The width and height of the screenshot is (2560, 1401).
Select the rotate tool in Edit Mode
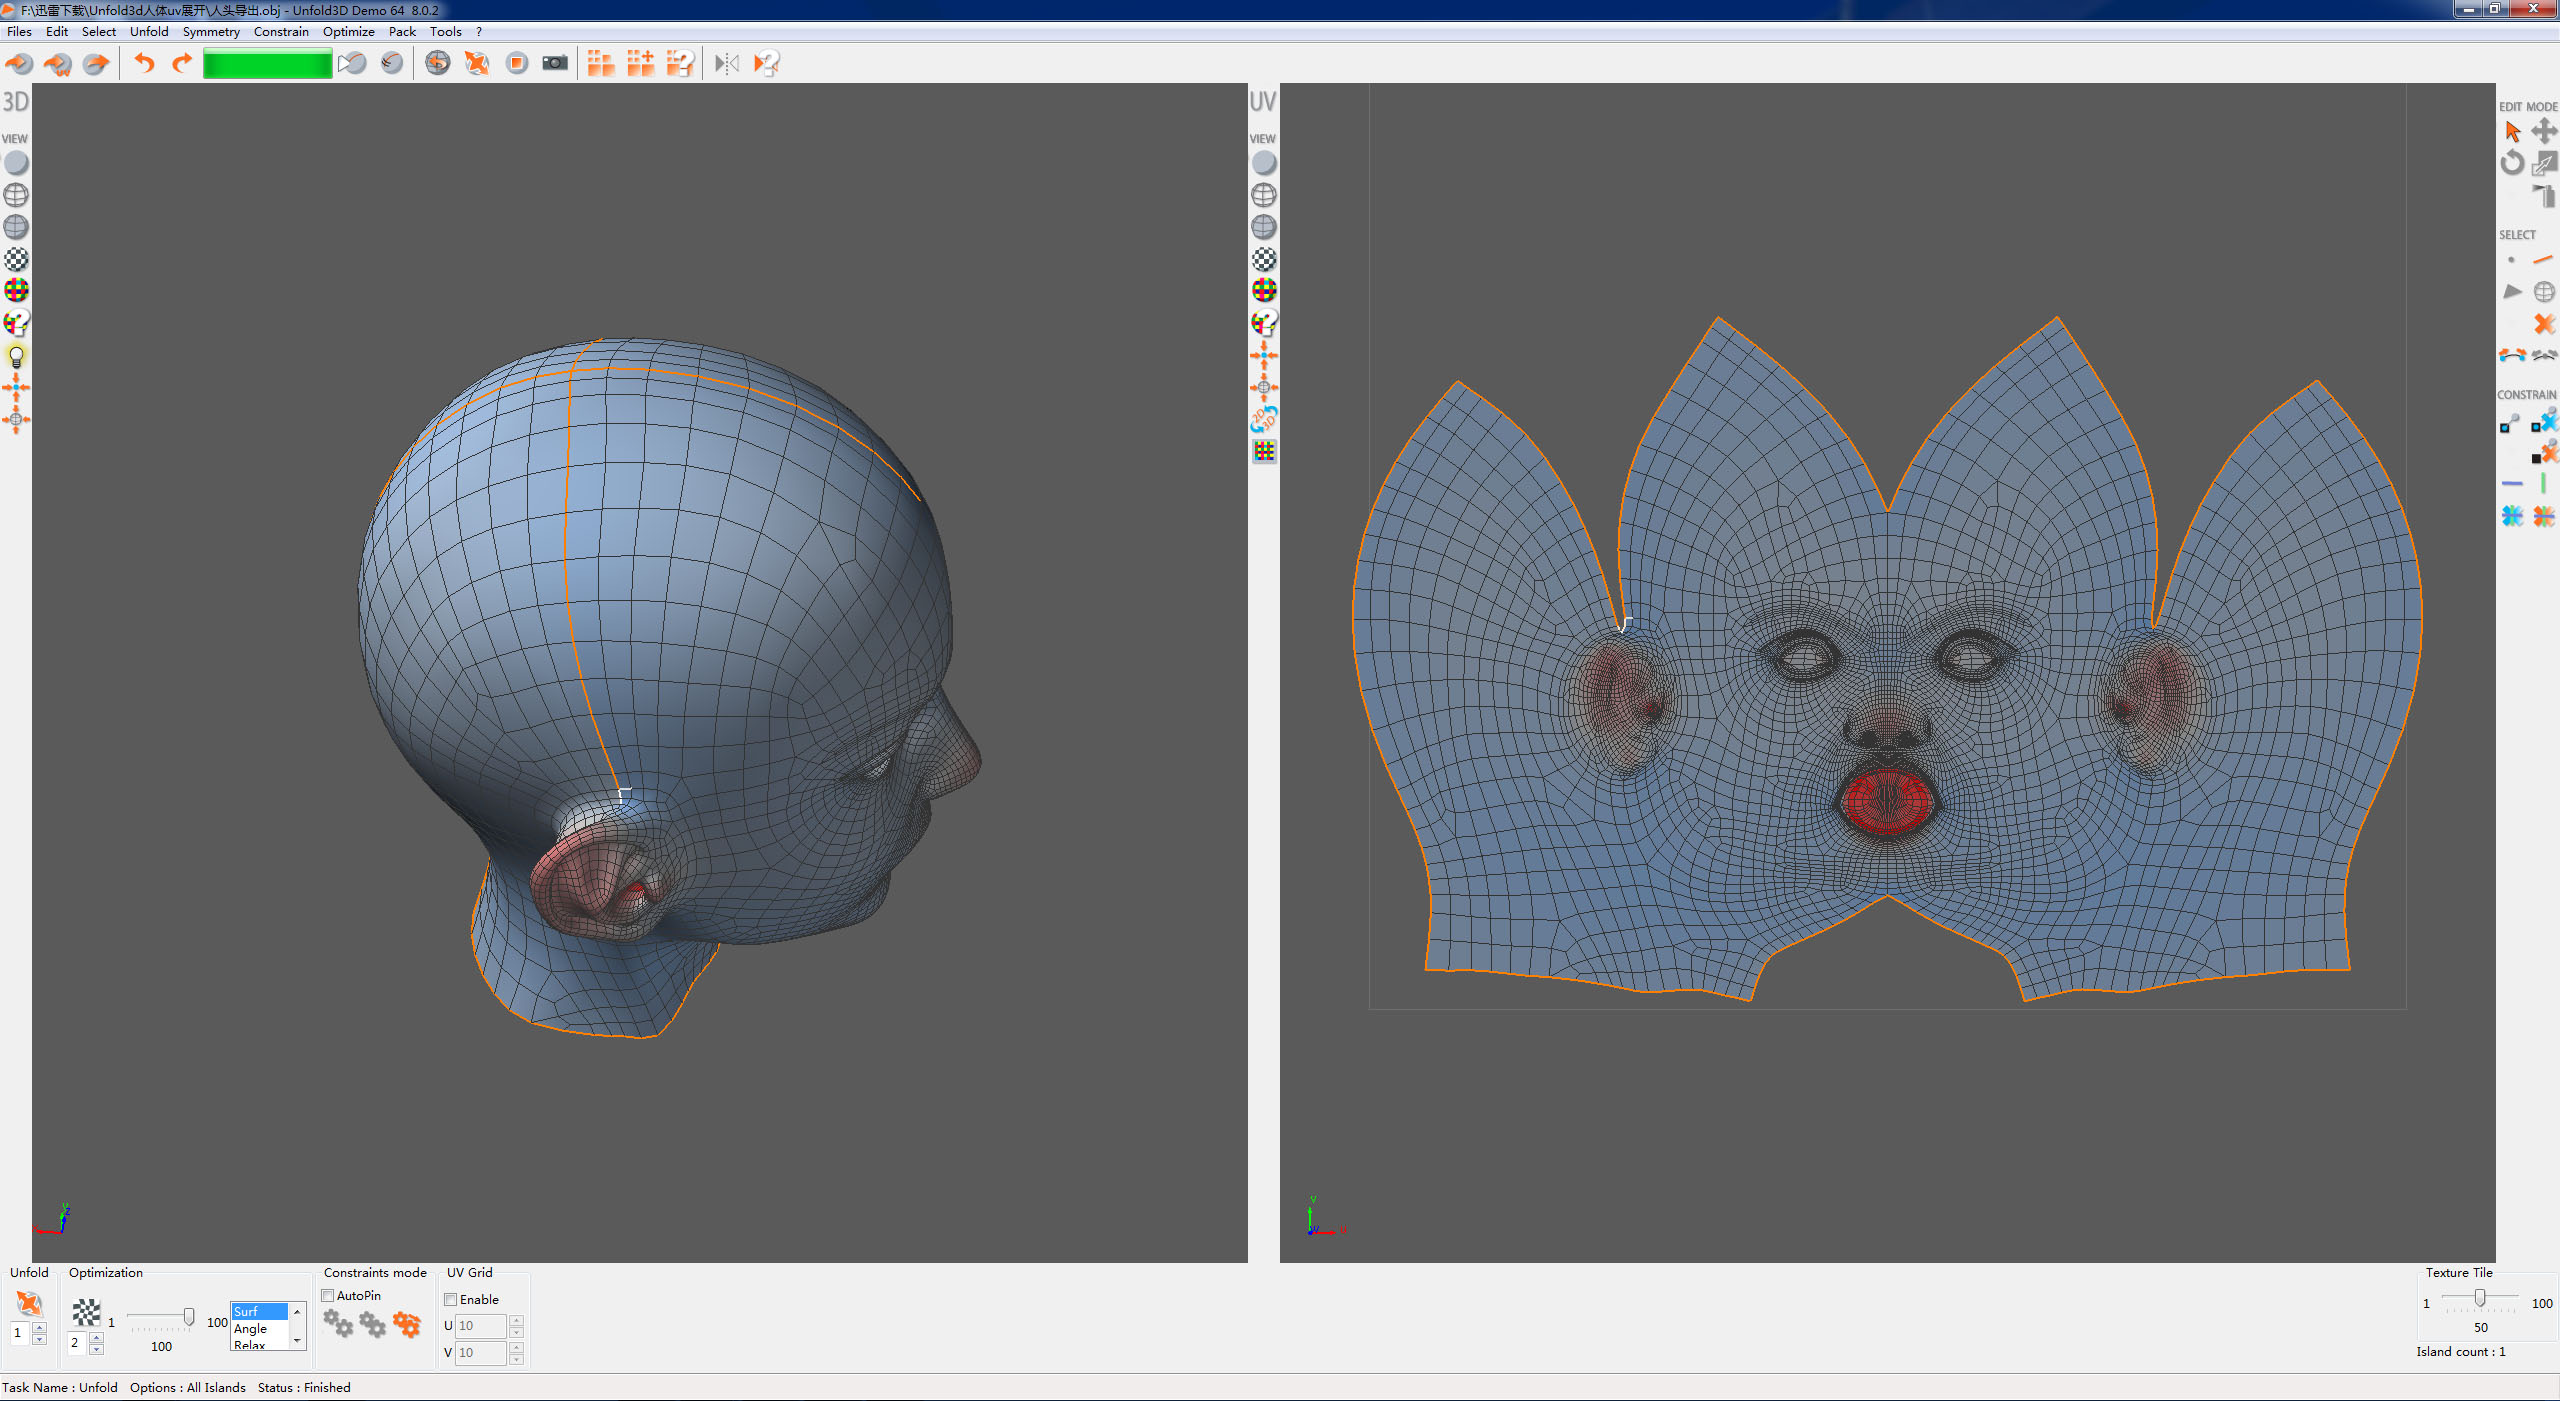click(2512, 163)
